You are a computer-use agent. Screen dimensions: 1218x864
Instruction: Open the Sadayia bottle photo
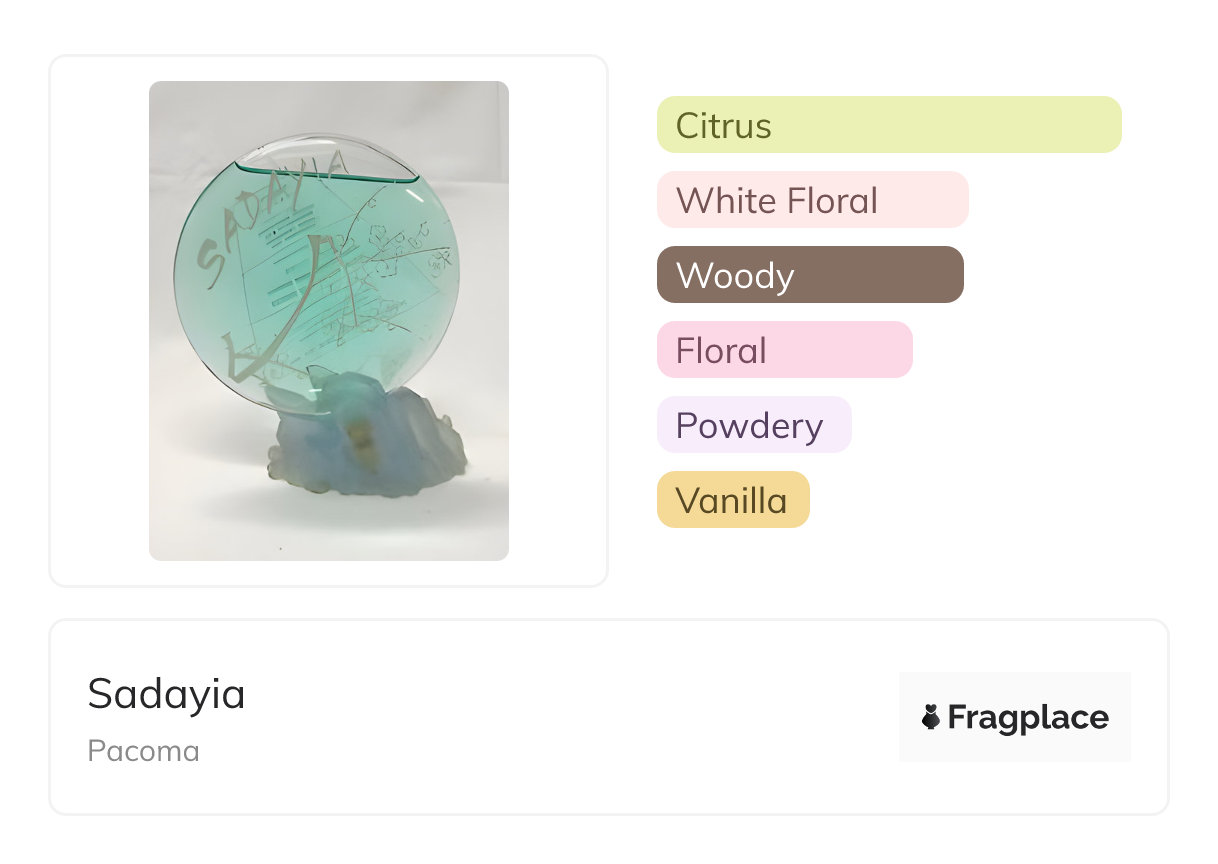[328, 320]
